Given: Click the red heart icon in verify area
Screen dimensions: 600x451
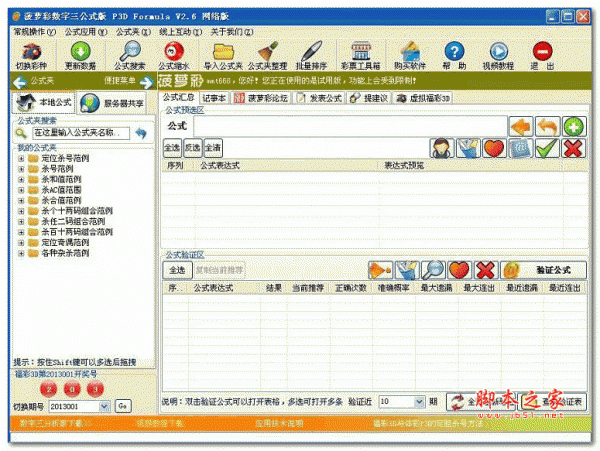Looking at the screenshot, I should (x=459, y=270).
